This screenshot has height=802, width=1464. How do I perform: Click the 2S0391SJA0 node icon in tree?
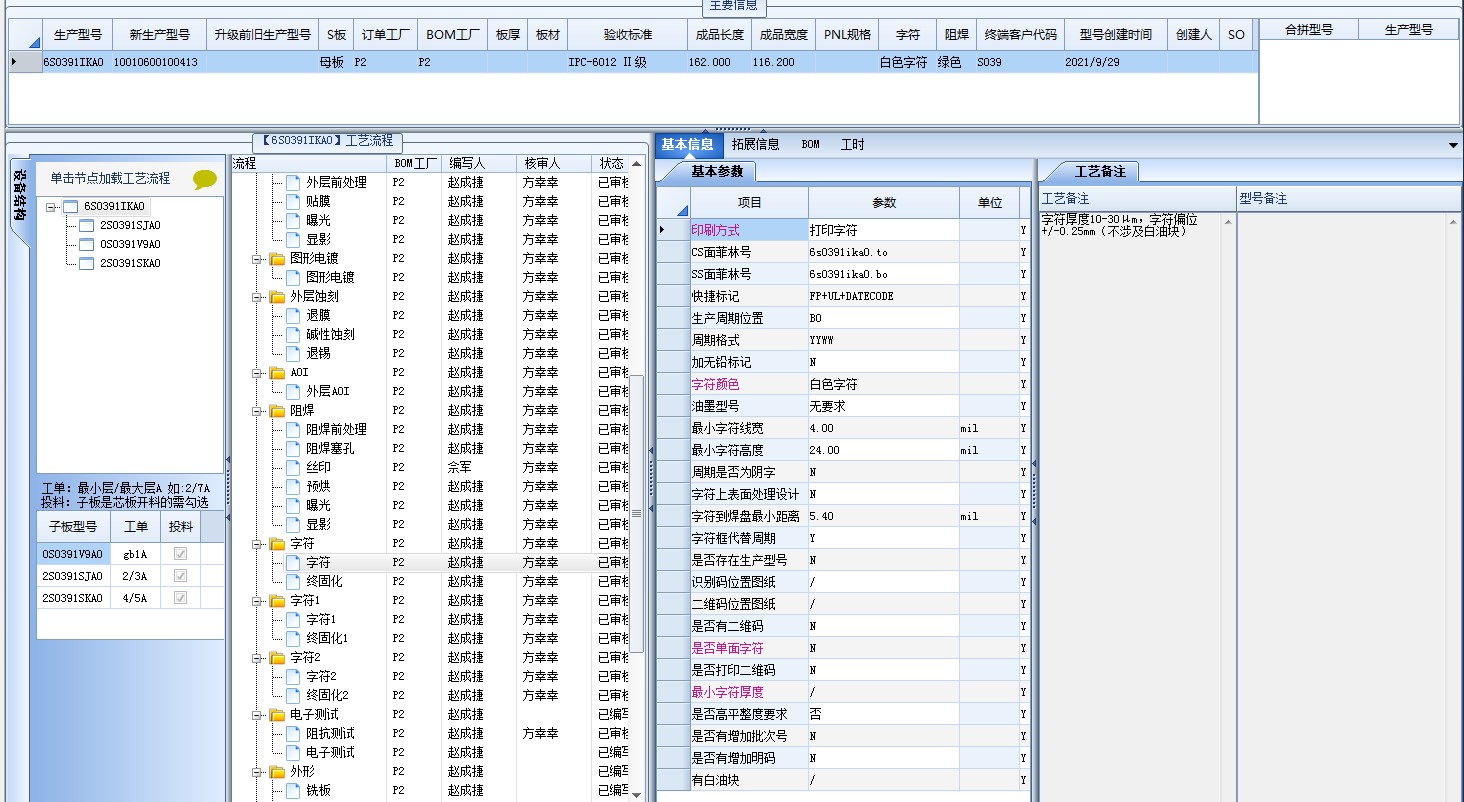87,225
